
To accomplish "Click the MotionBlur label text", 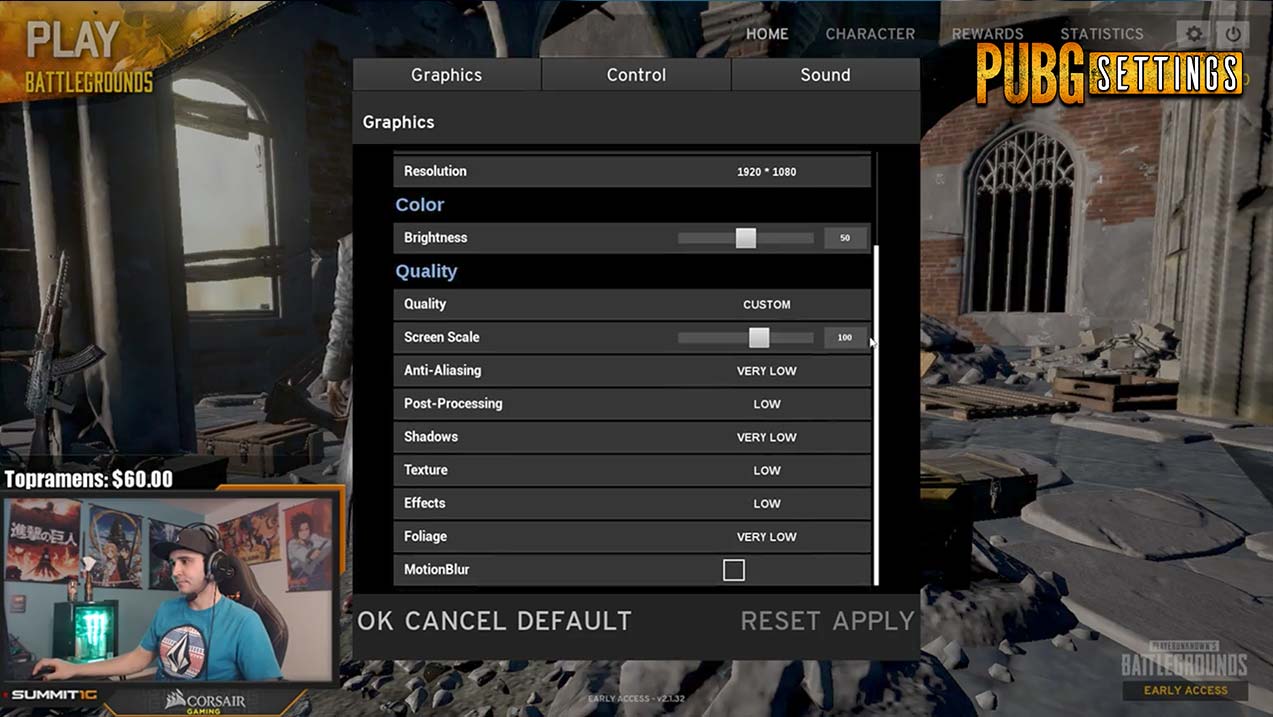I will [x=436, y=570].
